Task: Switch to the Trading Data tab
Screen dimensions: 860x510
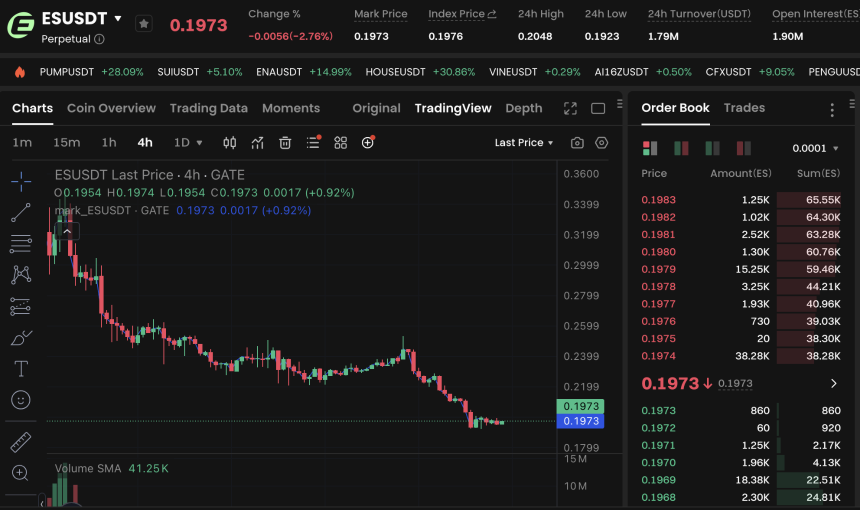Action: [x=208, y=108]
